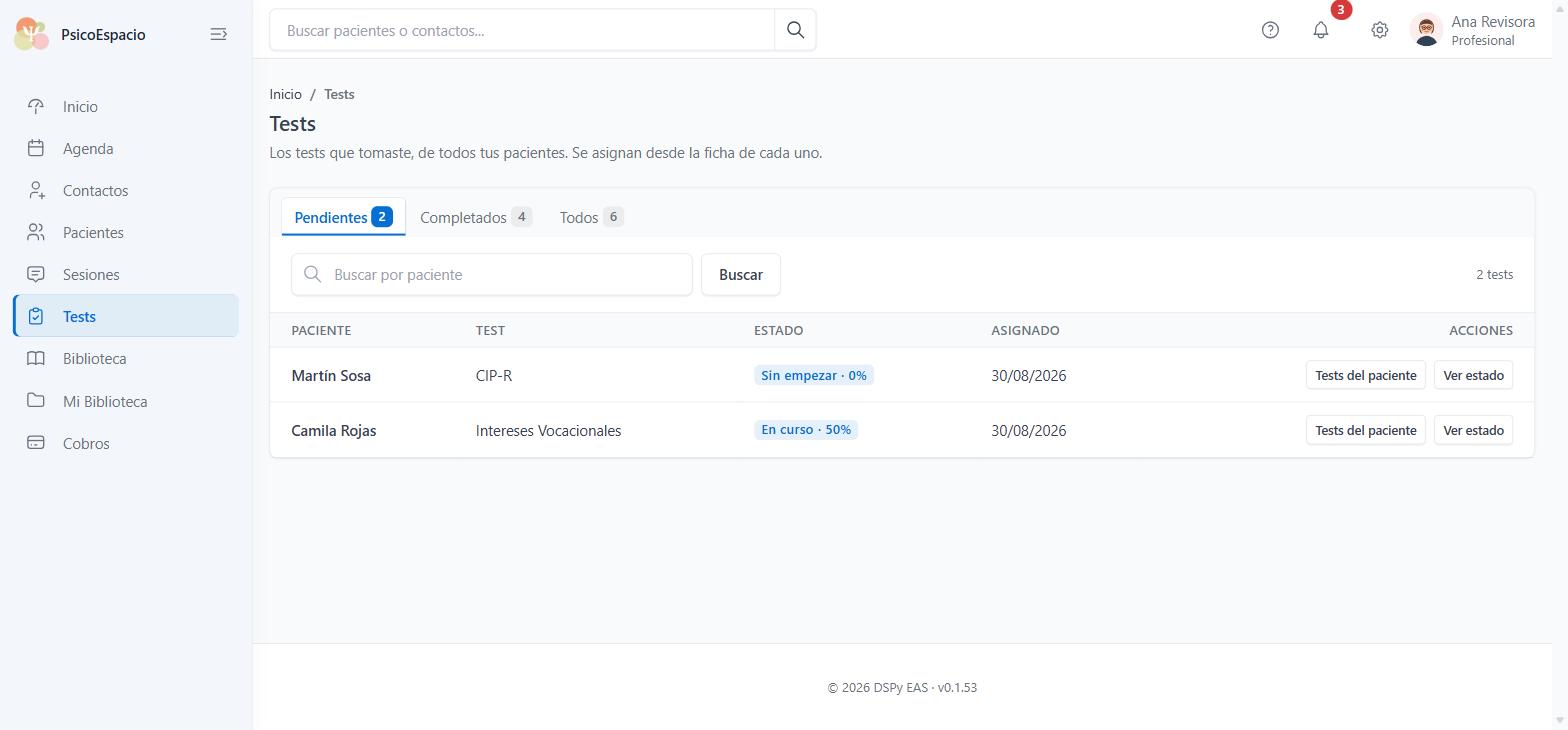Click the Buscar button

(x=741, y=274)
